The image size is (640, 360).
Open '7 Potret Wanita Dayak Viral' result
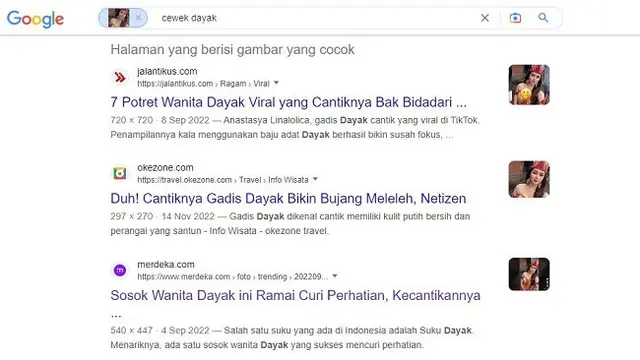coord(288,102)
